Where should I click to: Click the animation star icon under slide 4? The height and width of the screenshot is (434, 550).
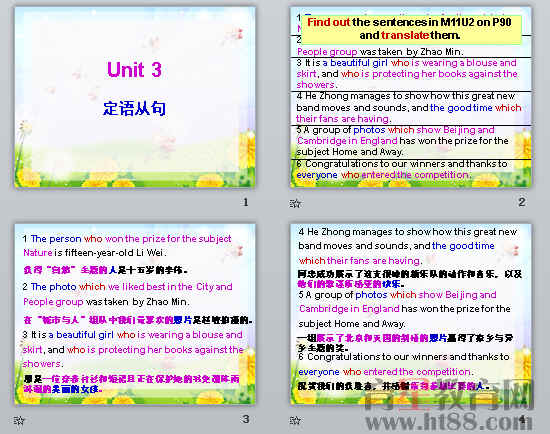pyautogui.click(x=295, y=420)
